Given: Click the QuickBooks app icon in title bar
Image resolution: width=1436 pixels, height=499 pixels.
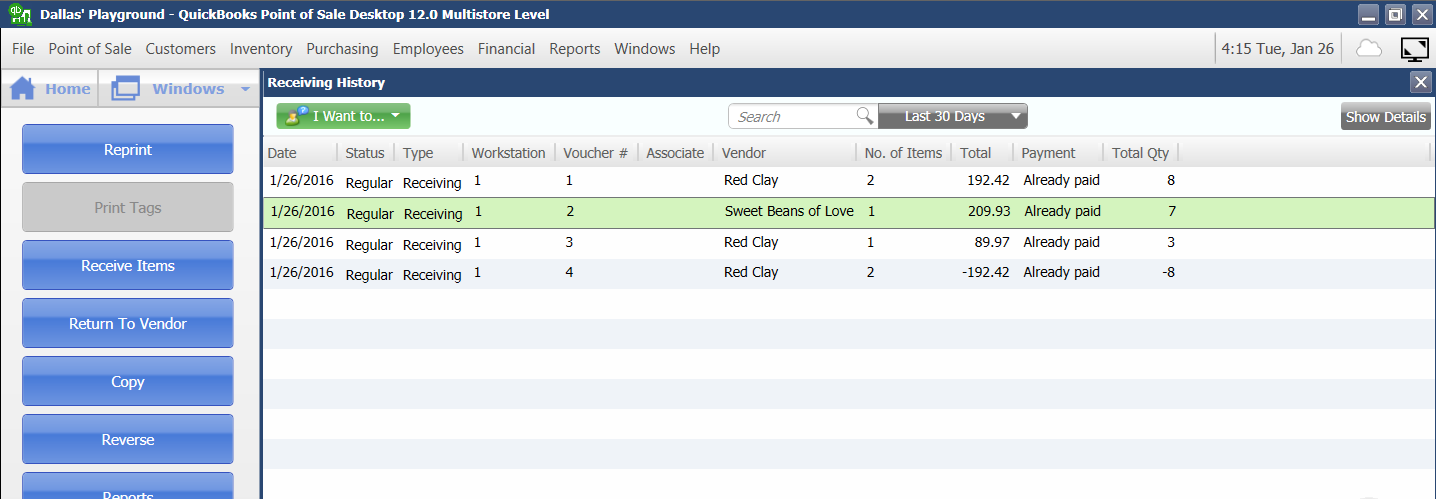Looking at the screenshot, I should [x=20, y=15].
